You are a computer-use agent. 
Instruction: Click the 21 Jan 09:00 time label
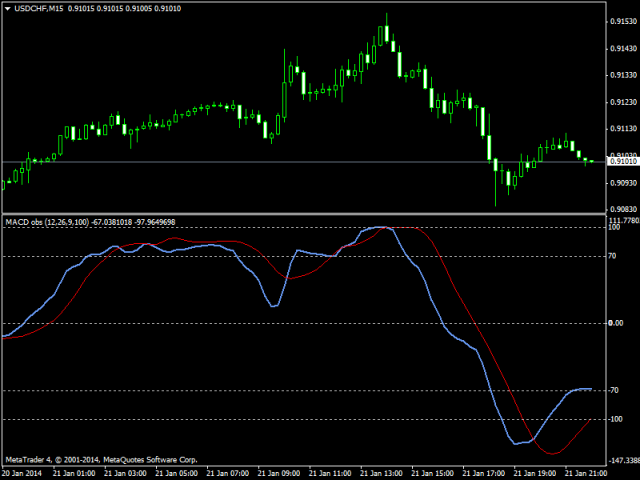coord(279,473)
